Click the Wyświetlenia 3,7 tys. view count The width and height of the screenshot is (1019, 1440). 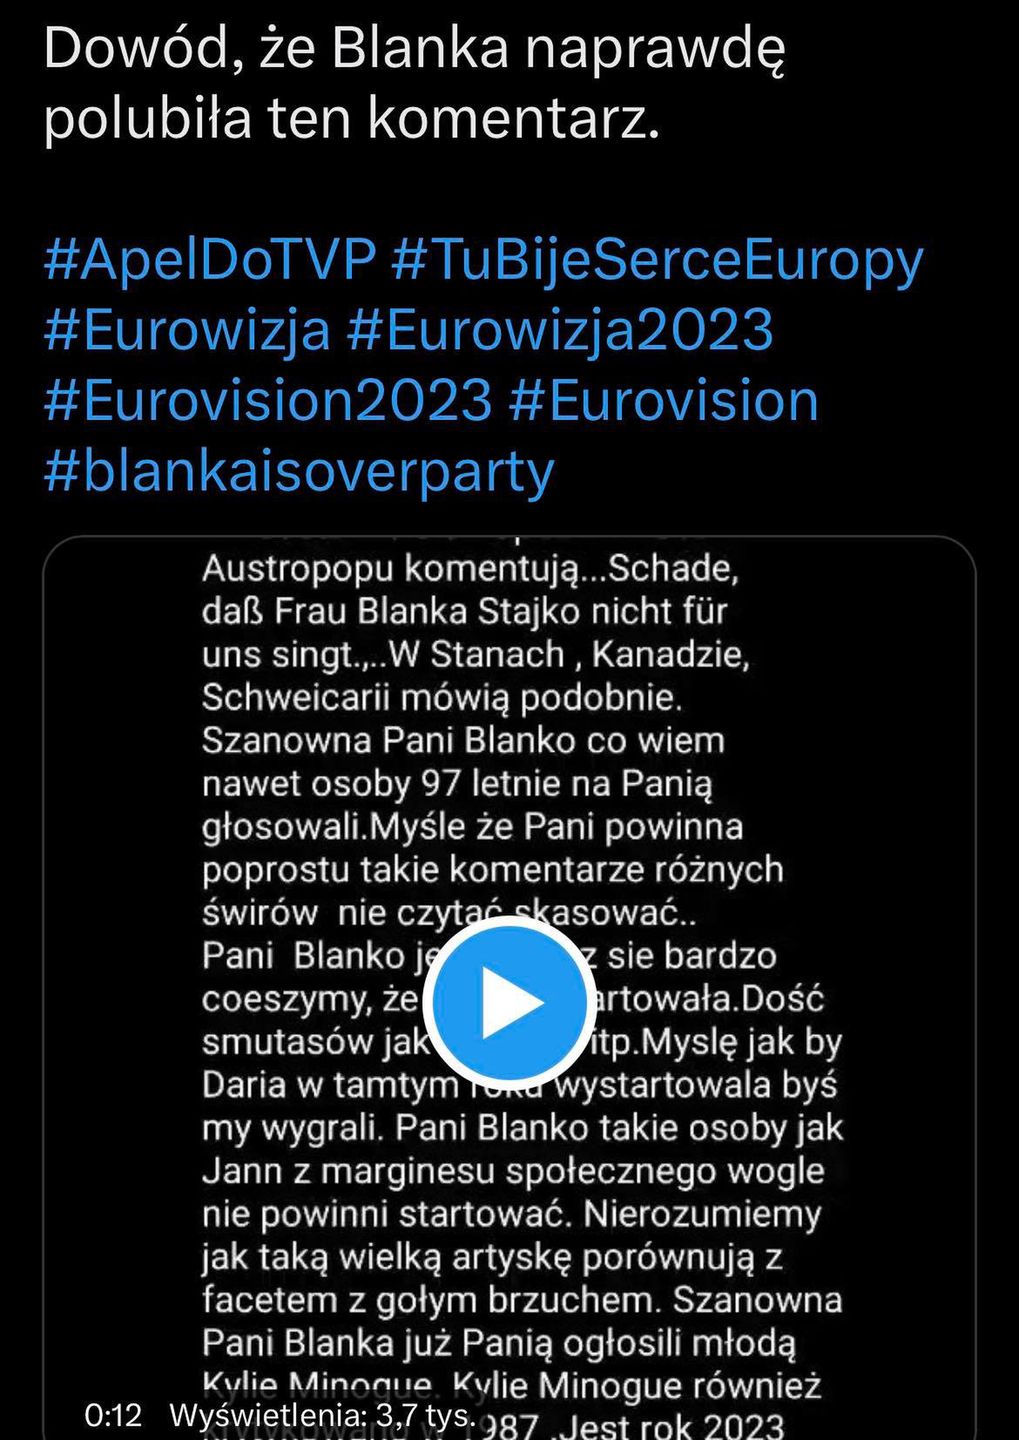point(322,1415)
